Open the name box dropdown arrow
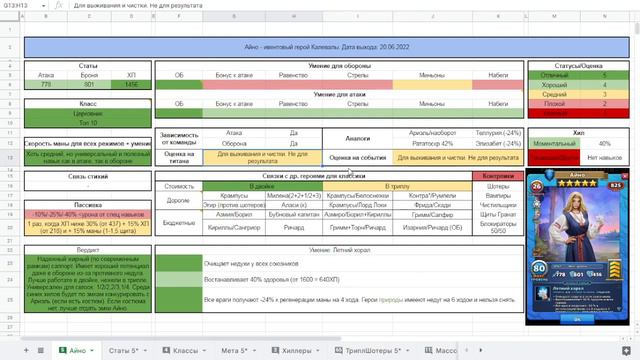 (x=43, y=6)
